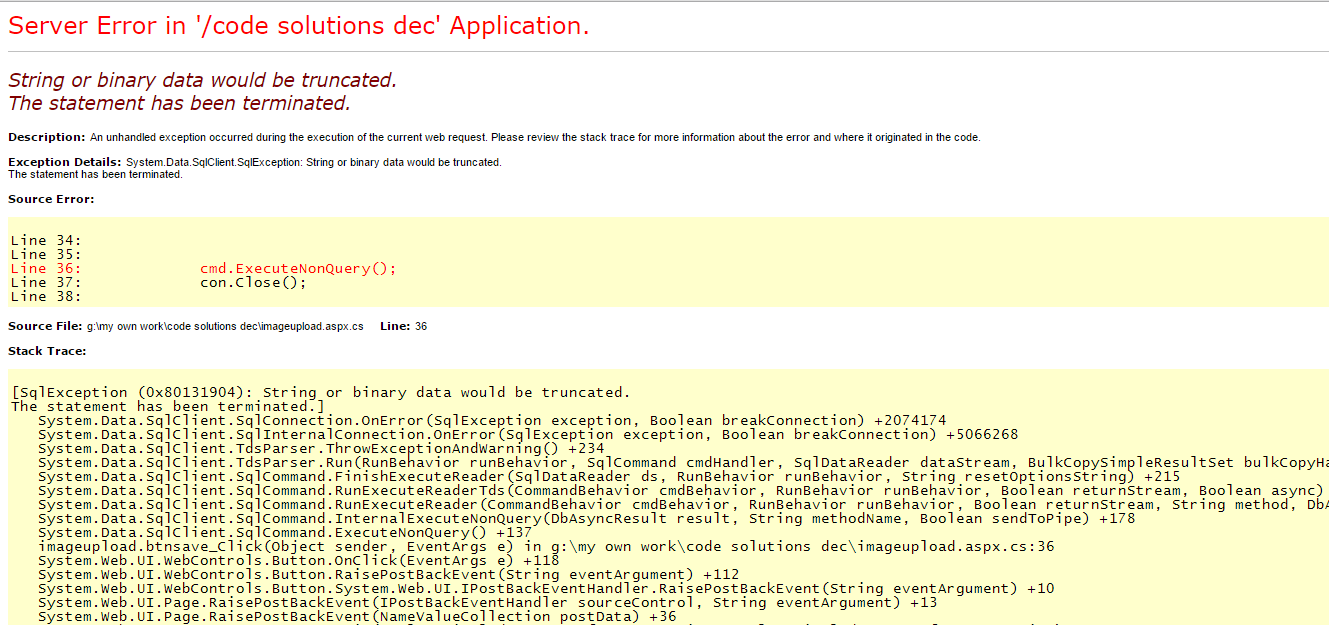1329x625 pixels.
Task: Click the line number 36 next to Source File
Action: [420, 325]
